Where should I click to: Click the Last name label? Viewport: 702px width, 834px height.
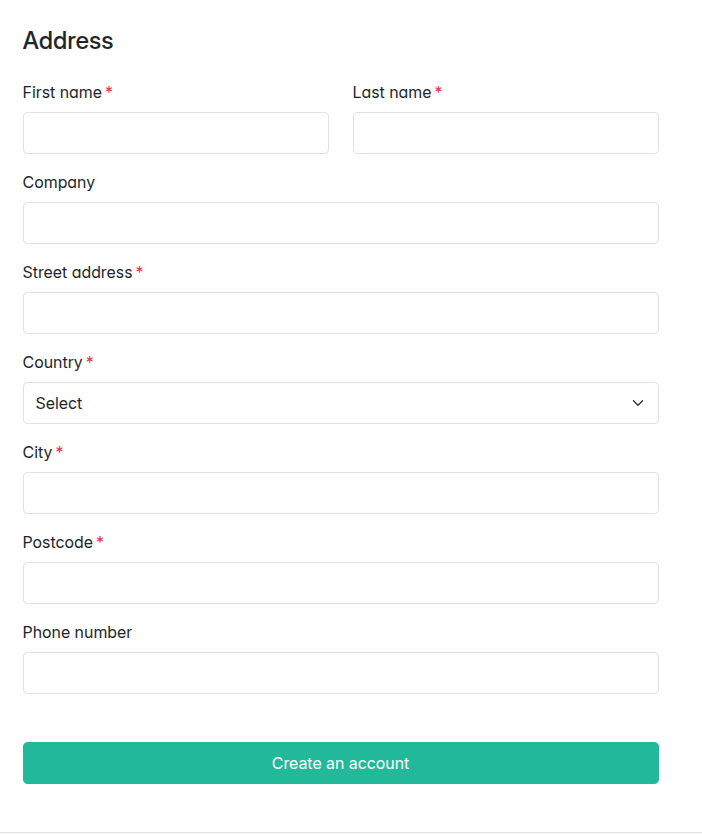point(392,92)
